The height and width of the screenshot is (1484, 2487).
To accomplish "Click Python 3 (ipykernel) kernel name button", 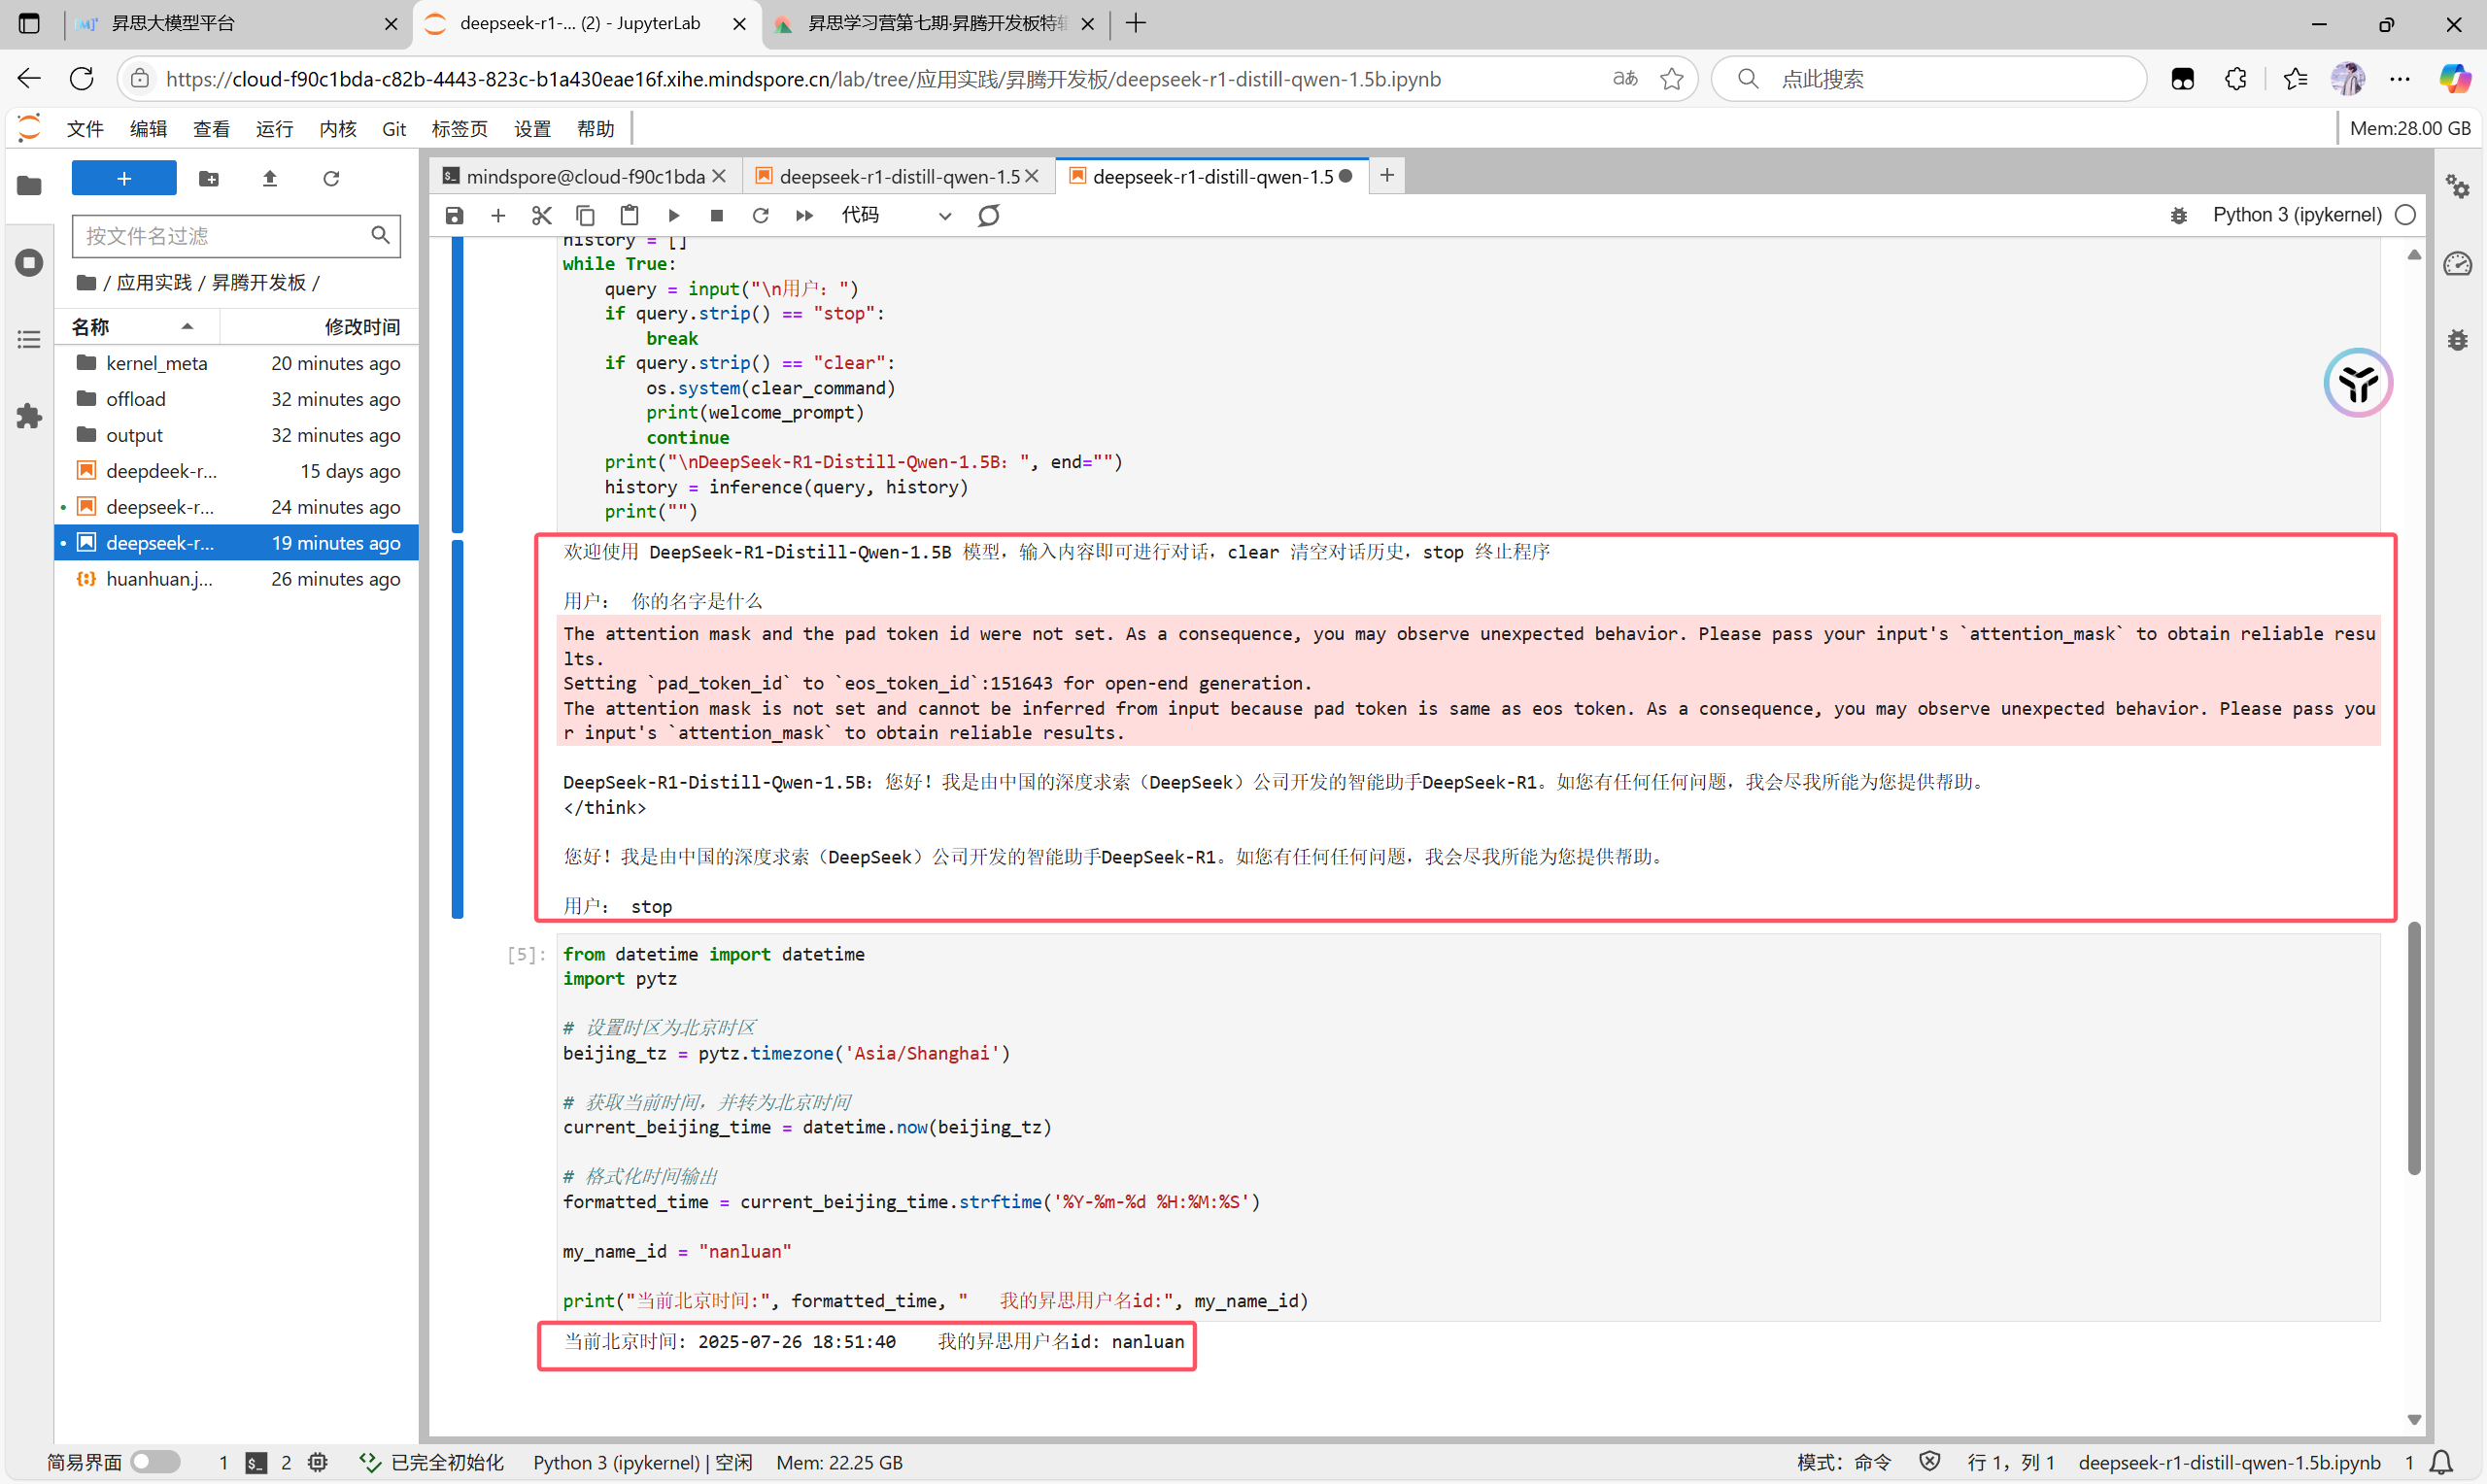I will pos(2296,215).
